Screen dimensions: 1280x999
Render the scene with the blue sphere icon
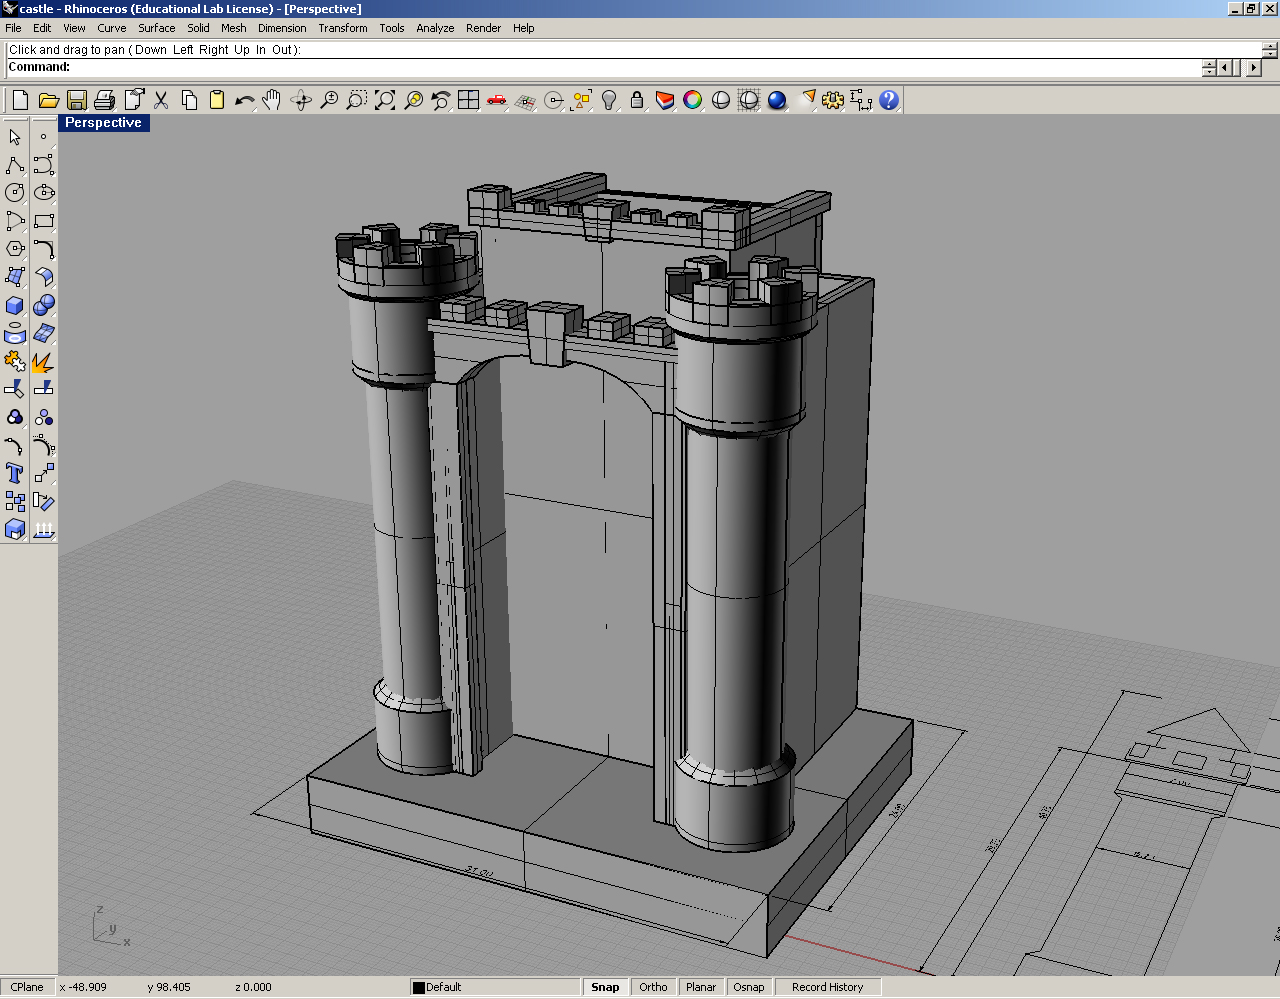(x=777, y=100)
